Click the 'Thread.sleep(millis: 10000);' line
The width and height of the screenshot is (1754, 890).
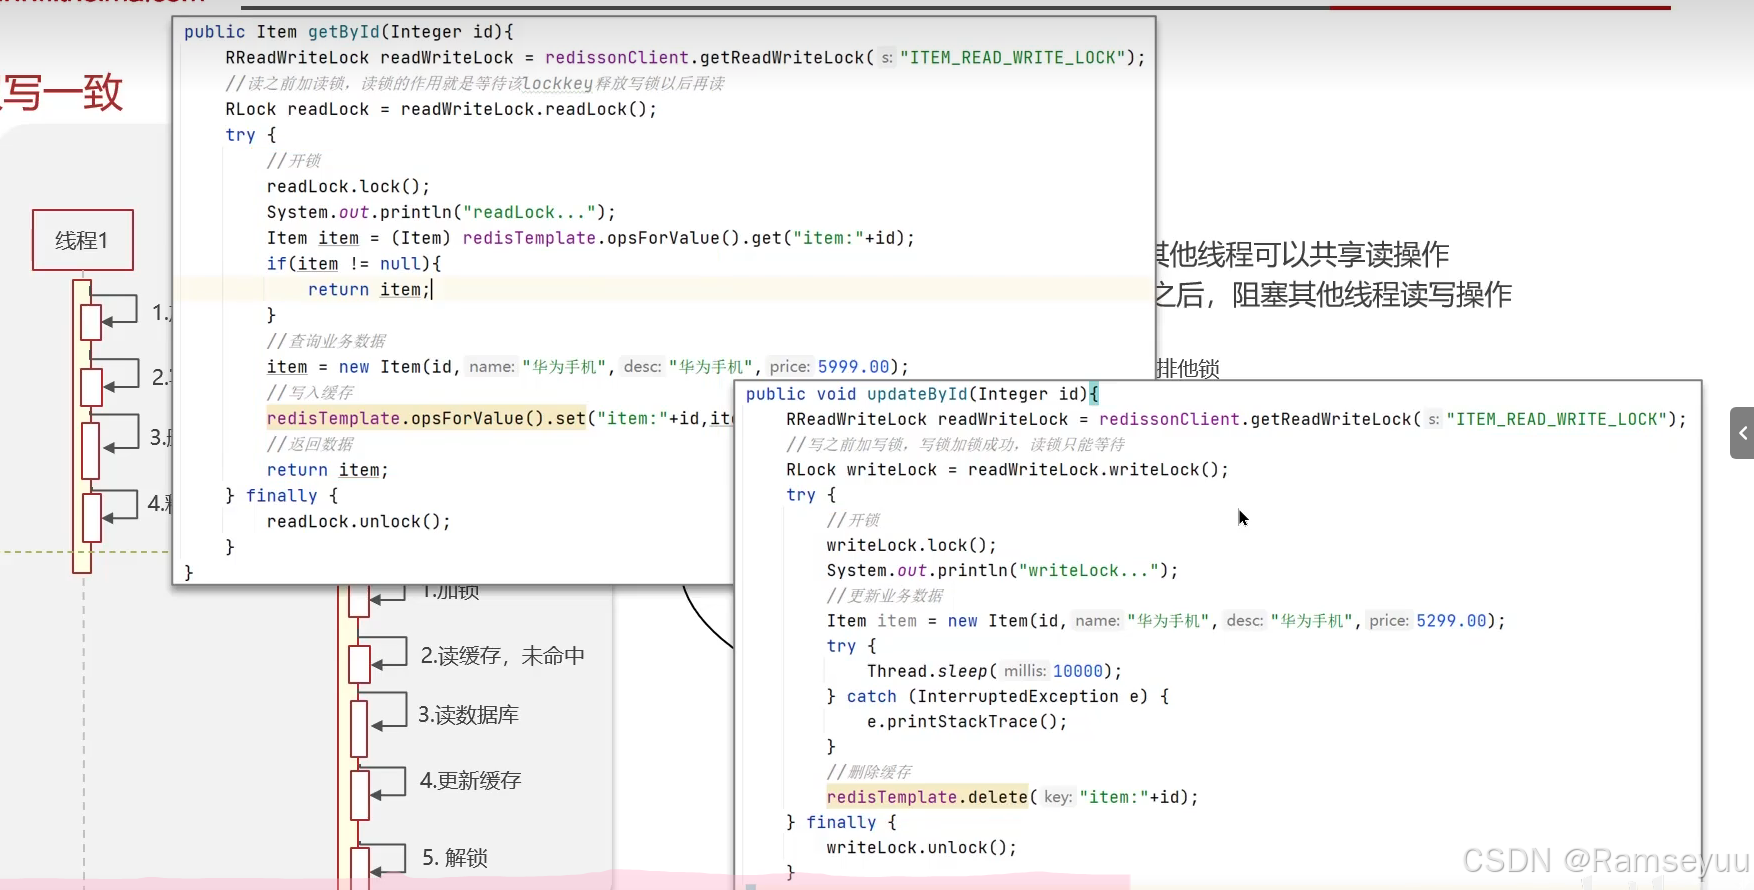[994, 671]
